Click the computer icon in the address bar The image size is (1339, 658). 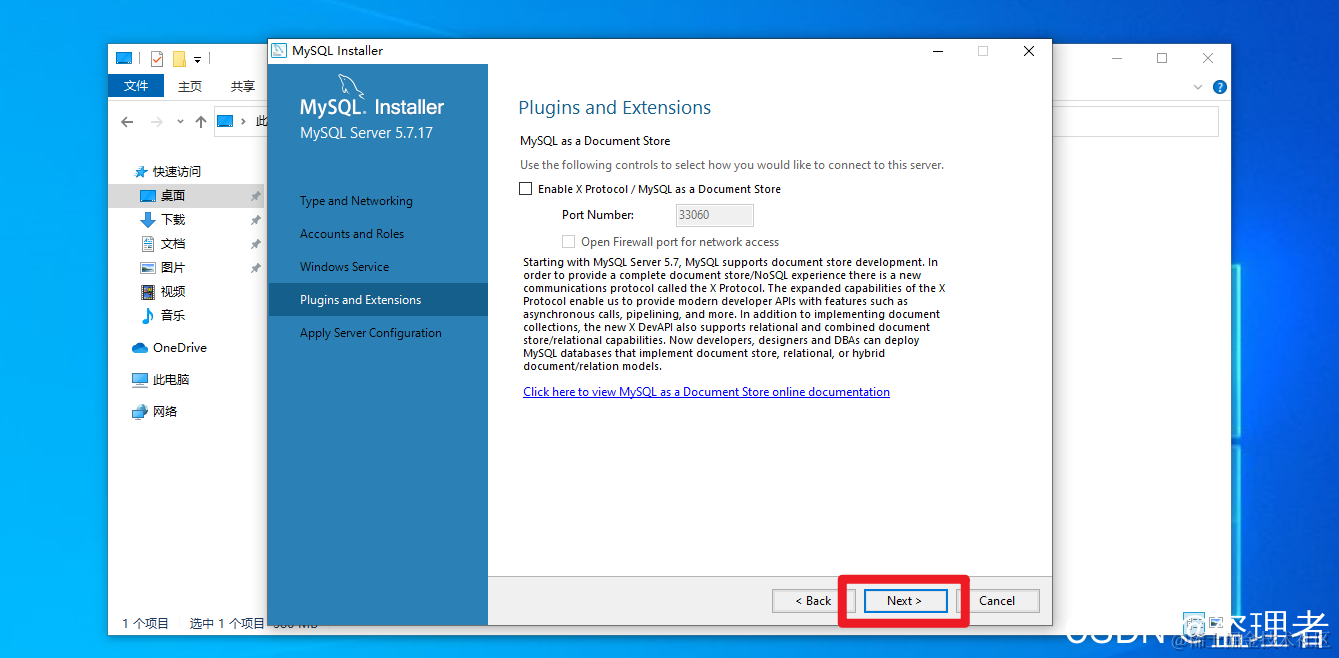pos(225,122)
